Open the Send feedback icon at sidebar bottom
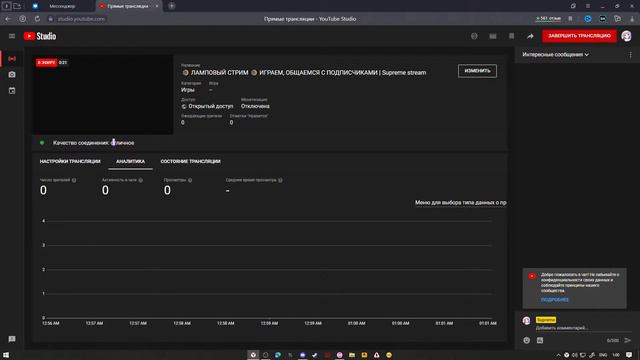Screen dimensions: 640x360 (x=12, y=339)
